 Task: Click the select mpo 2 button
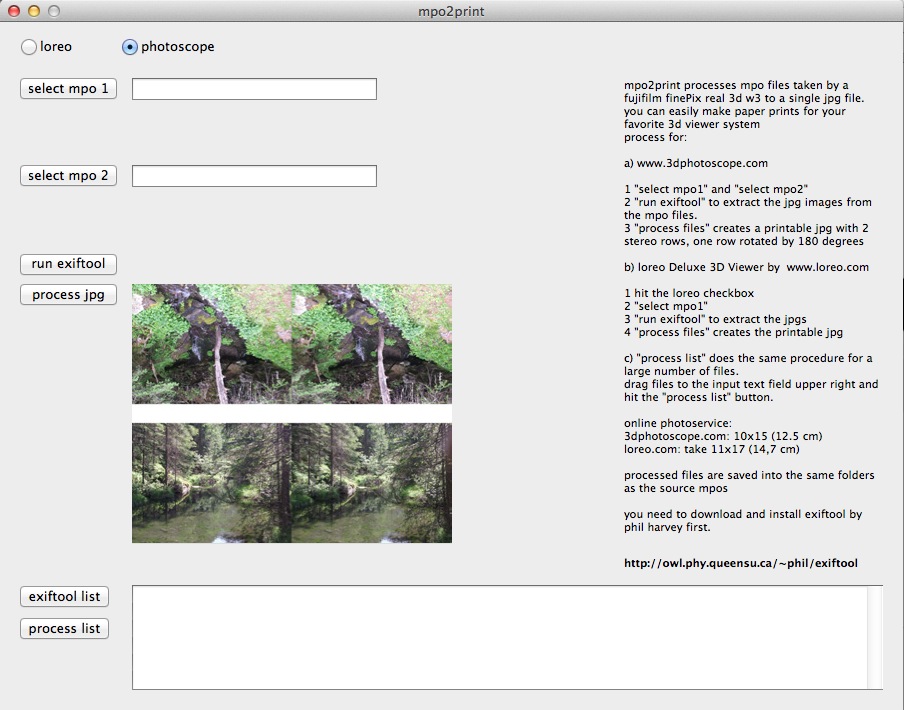[x=68, y=176]
